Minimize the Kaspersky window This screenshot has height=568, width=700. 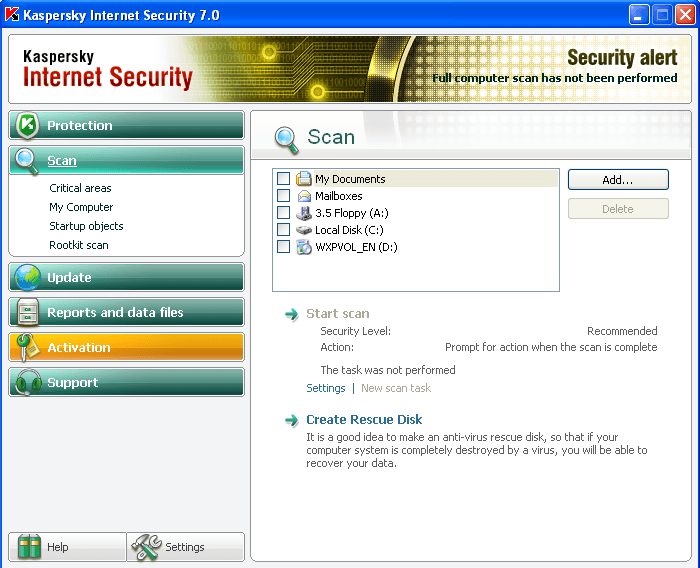point(639,15)
